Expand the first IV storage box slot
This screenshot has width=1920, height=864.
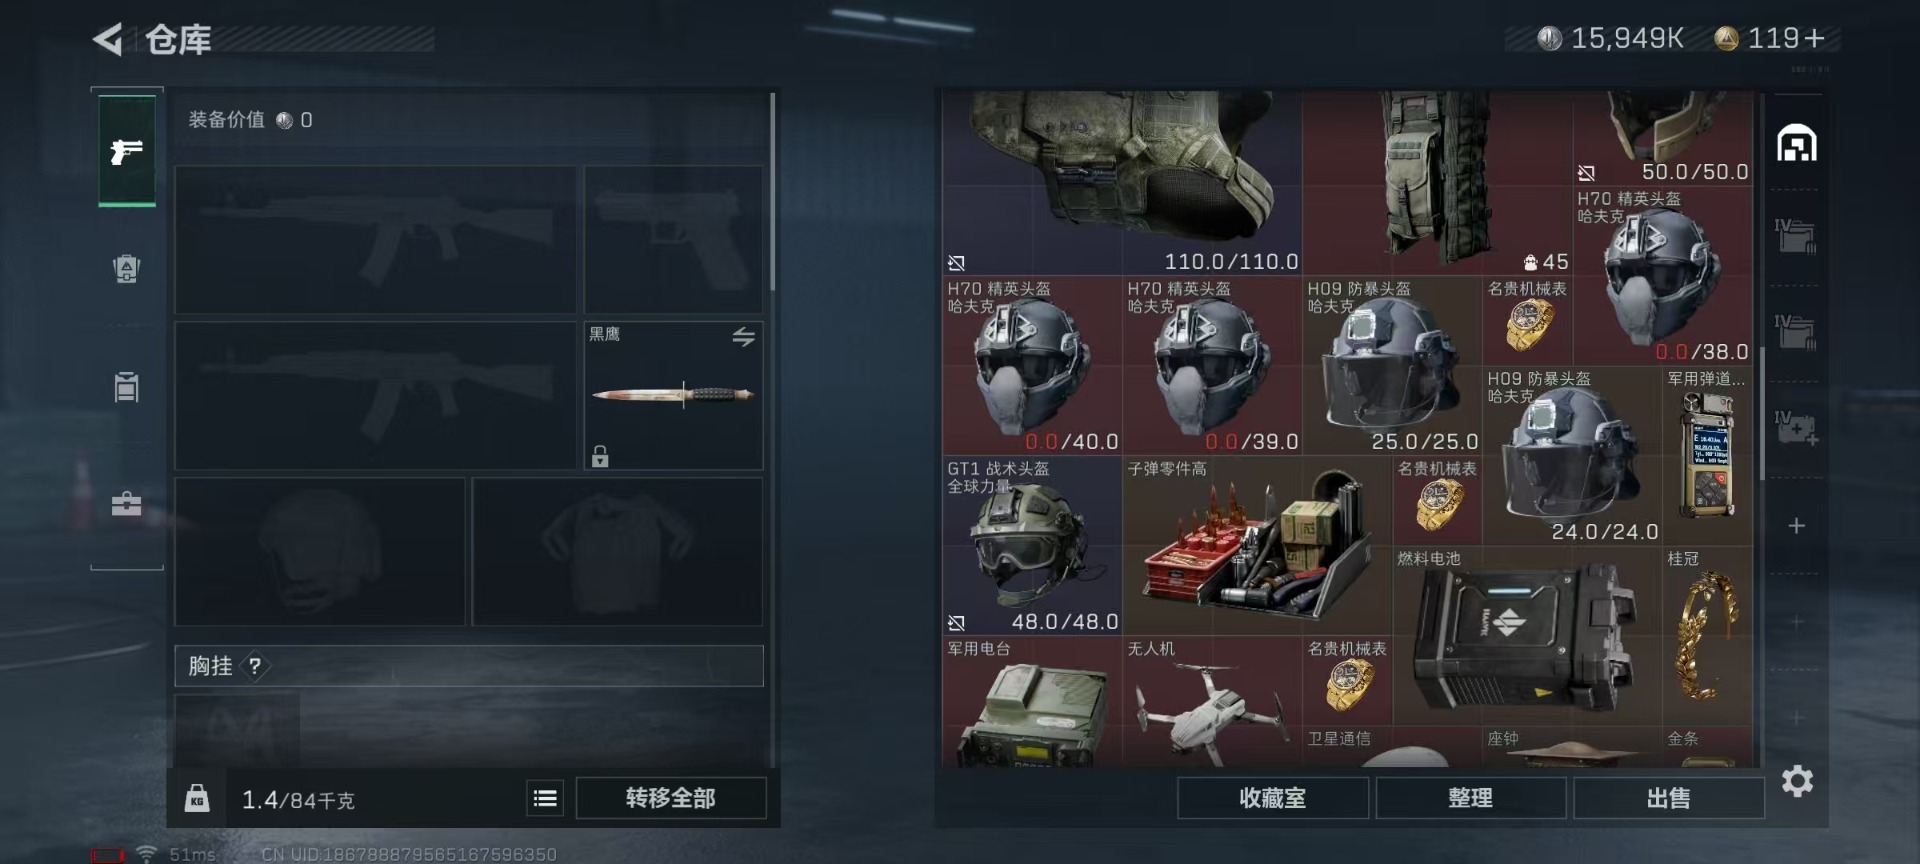1797,236
